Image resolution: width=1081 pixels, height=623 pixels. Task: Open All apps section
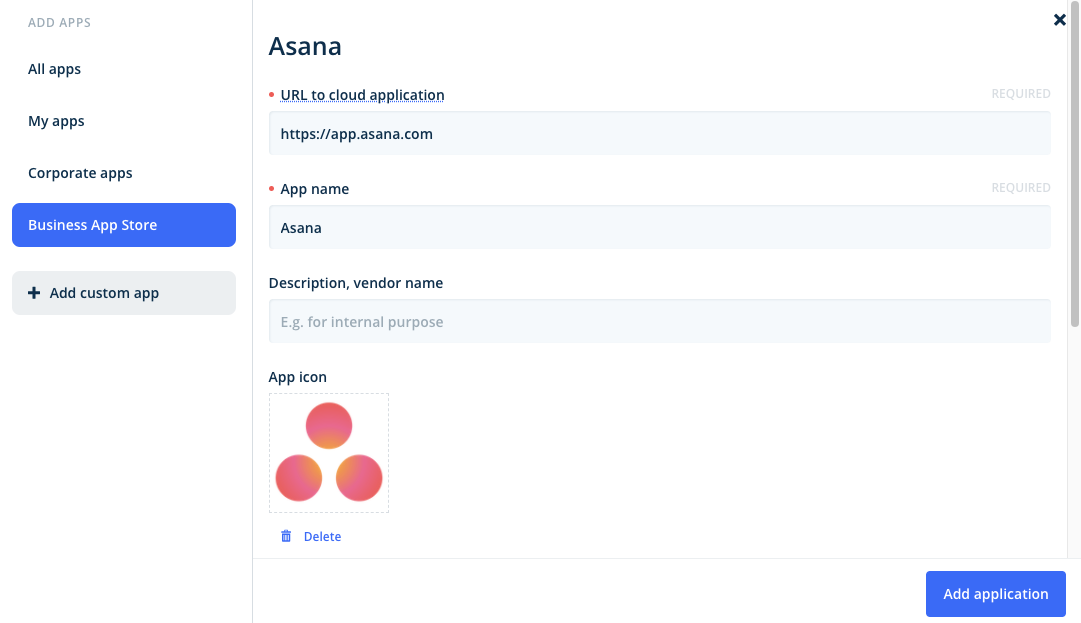point(54,69)
